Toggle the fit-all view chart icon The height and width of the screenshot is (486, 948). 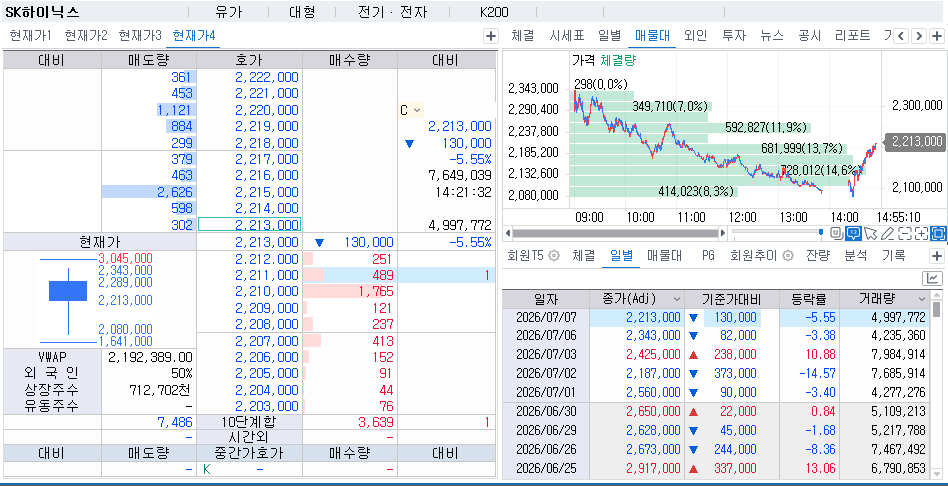938,233
